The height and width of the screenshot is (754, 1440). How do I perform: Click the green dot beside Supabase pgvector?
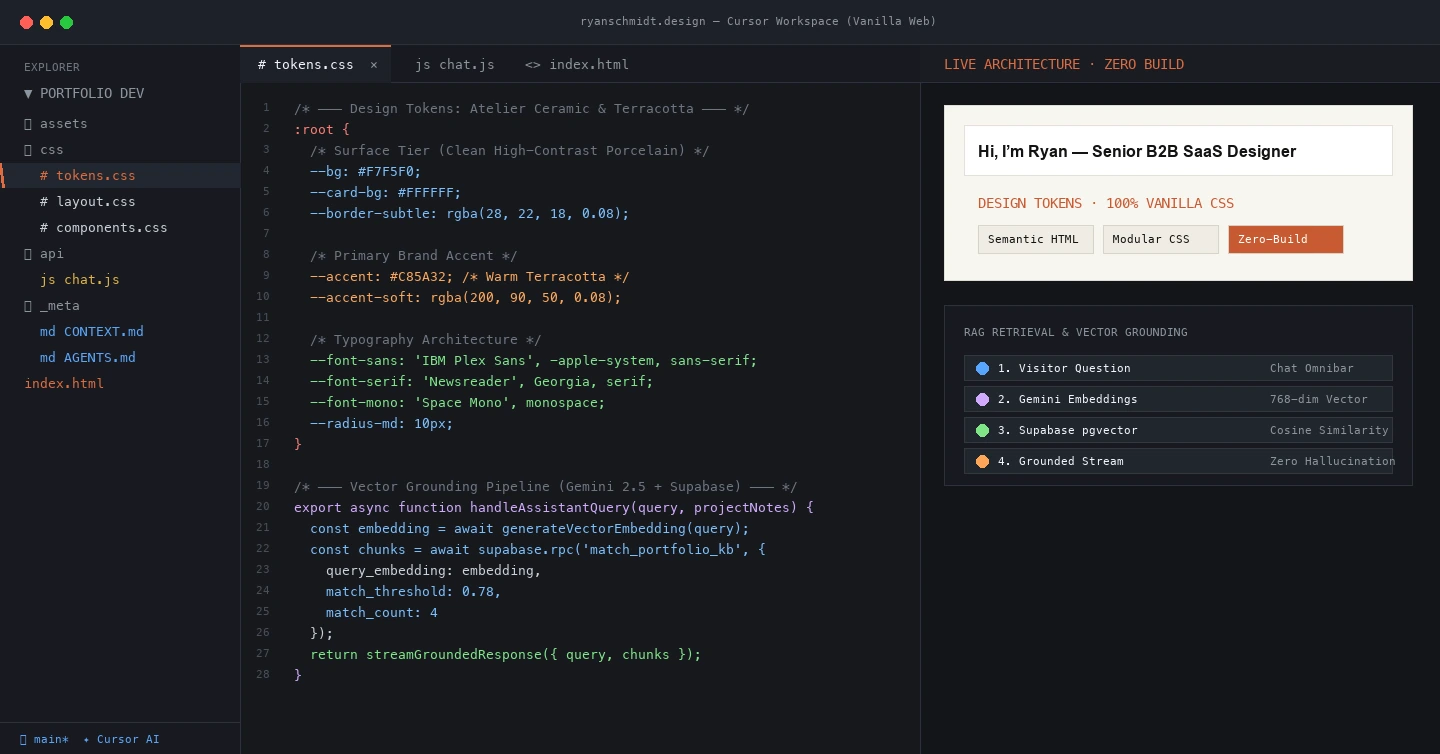click(982, 431)
